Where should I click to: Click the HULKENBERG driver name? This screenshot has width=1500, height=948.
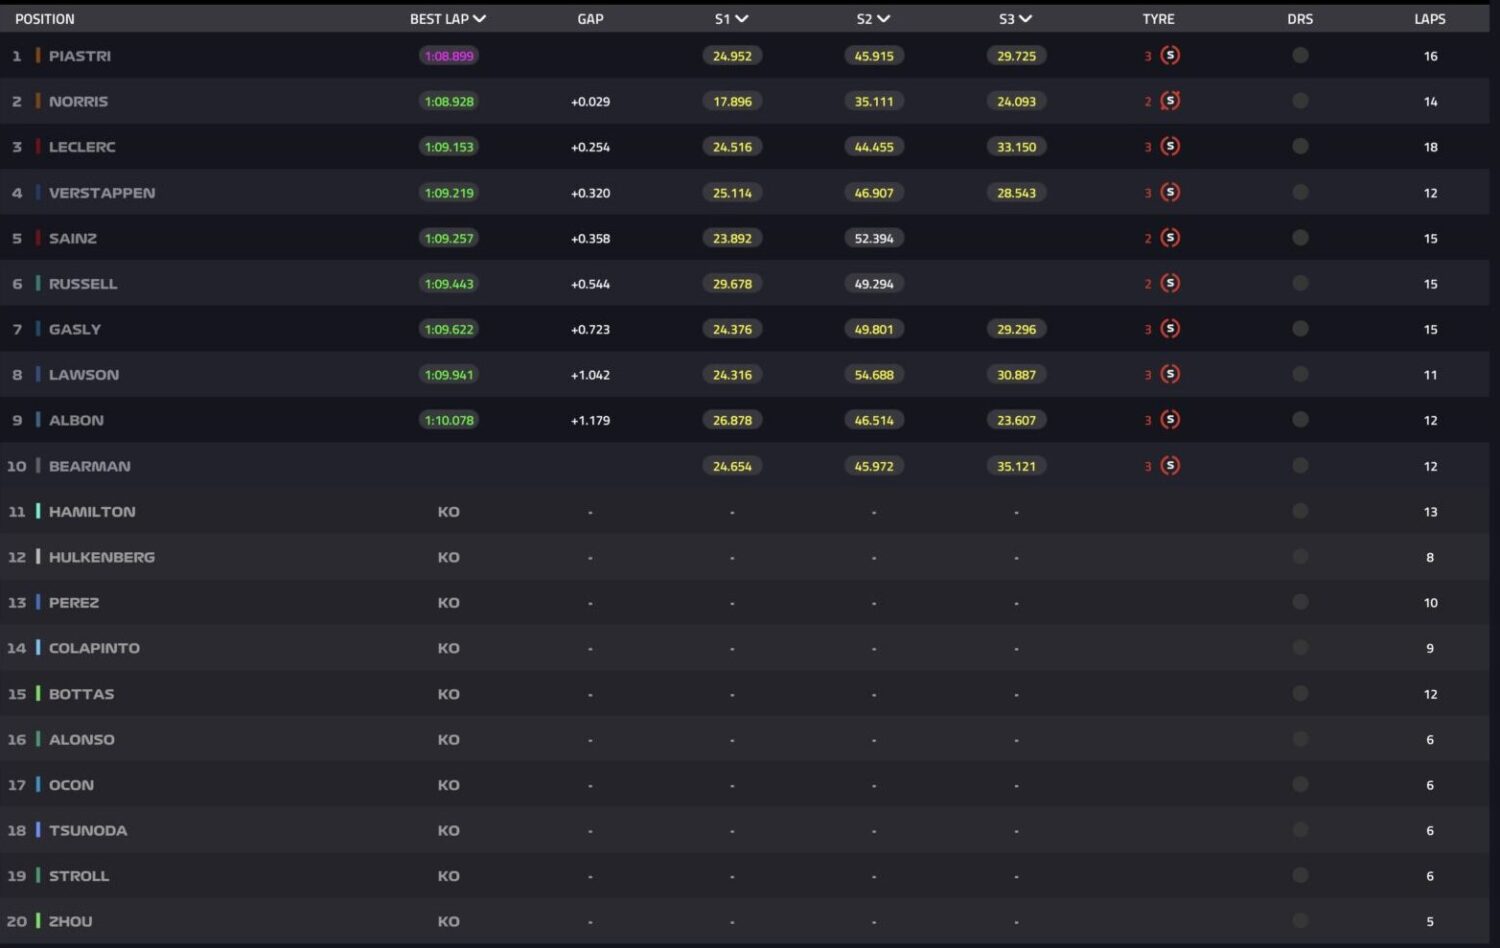pyautogui.click(x=102, y=557)
